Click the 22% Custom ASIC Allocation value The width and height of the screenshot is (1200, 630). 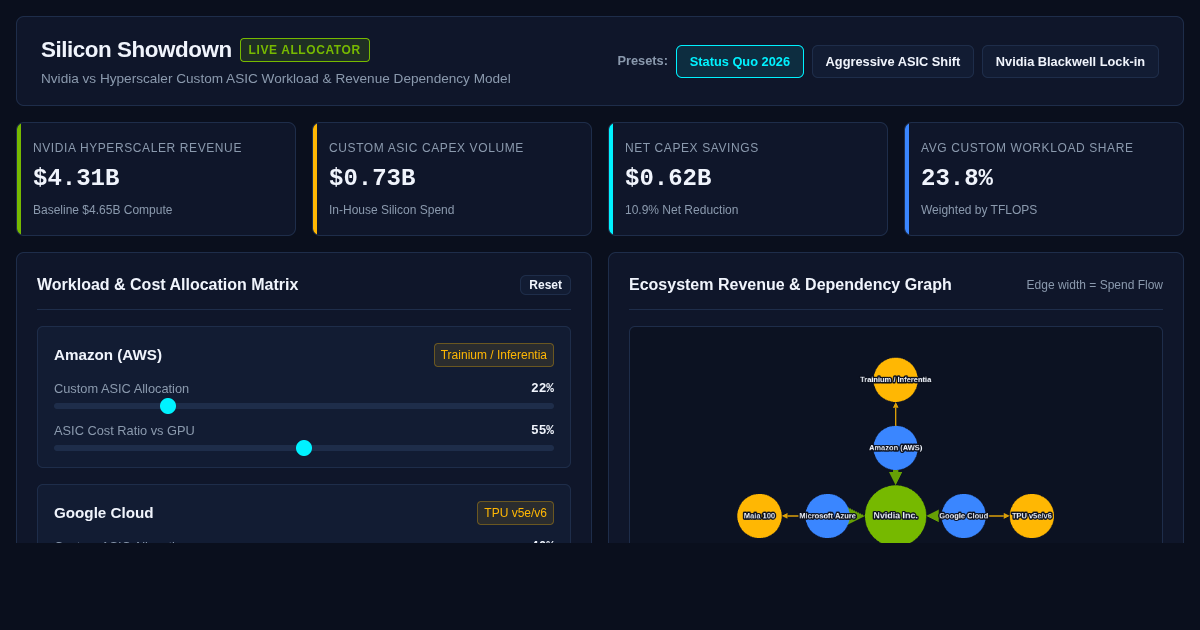[x=542, y=388]
